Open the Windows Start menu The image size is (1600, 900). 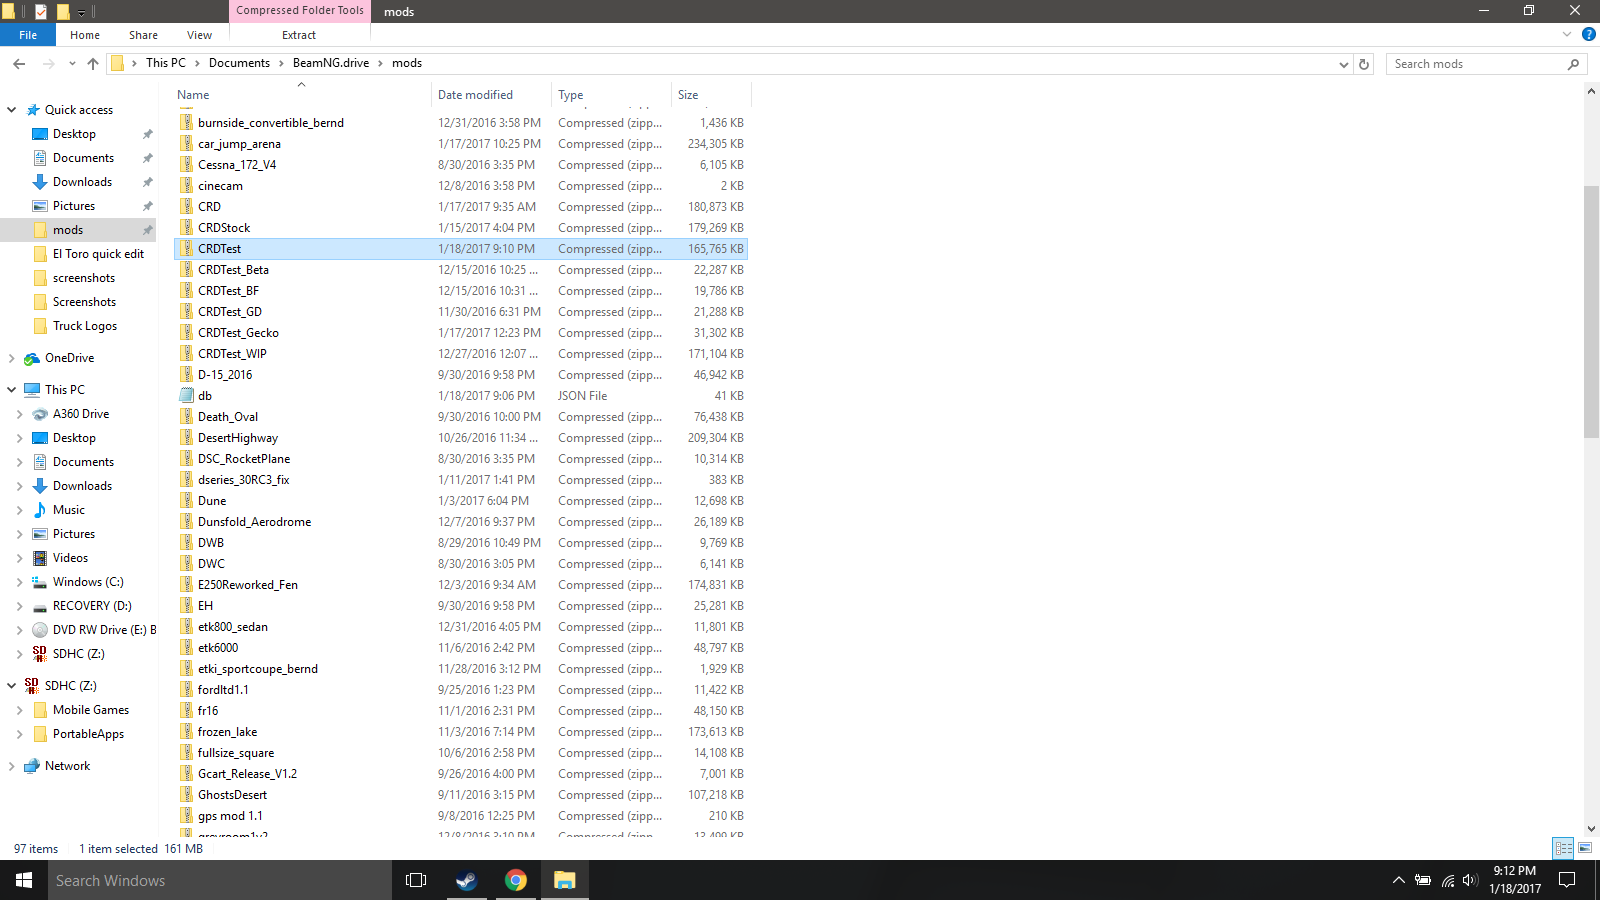(24, 880)
